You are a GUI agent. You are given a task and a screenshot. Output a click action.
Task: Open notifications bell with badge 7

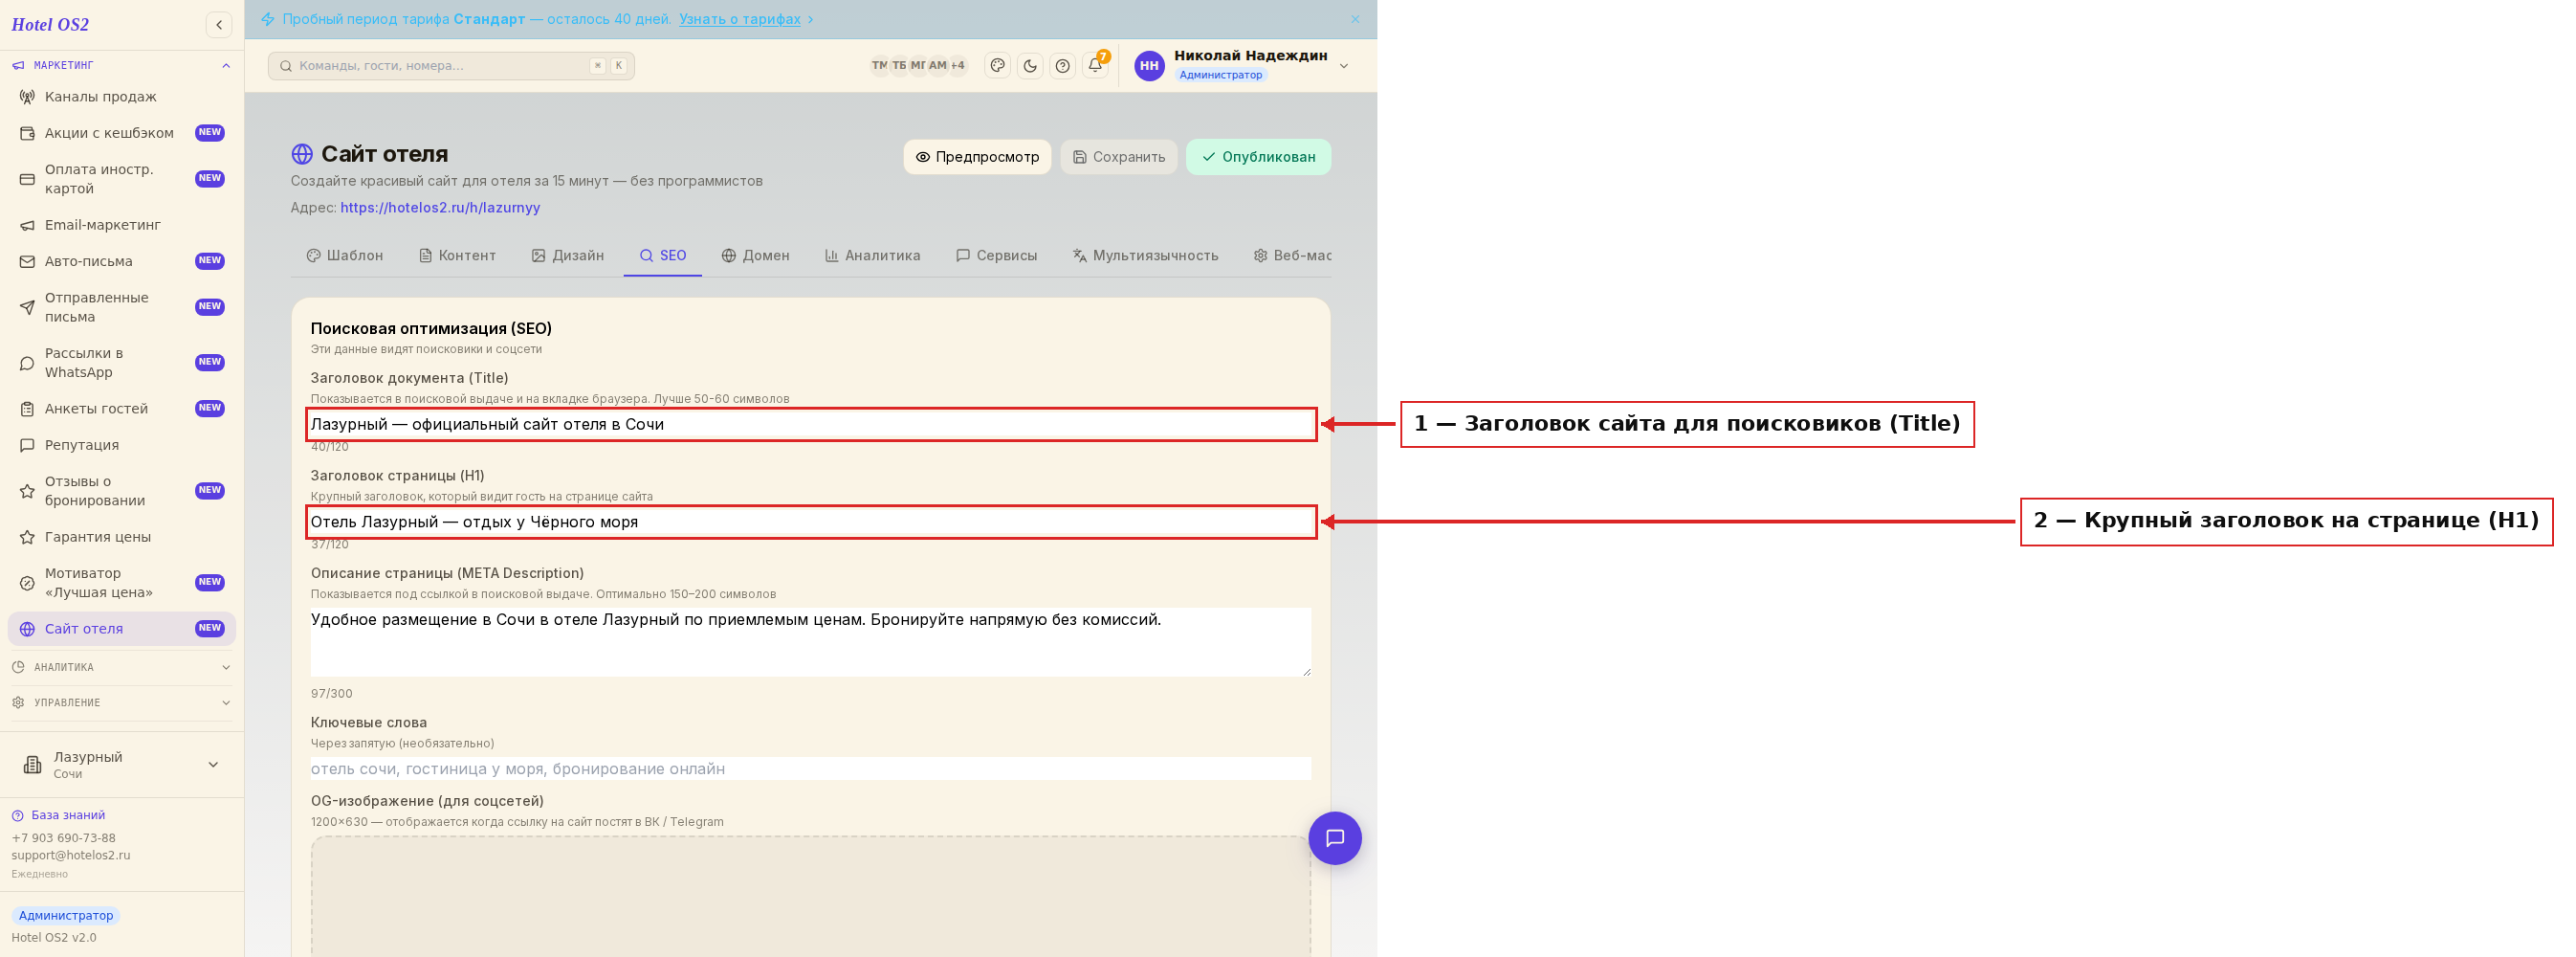point(1096,65)
